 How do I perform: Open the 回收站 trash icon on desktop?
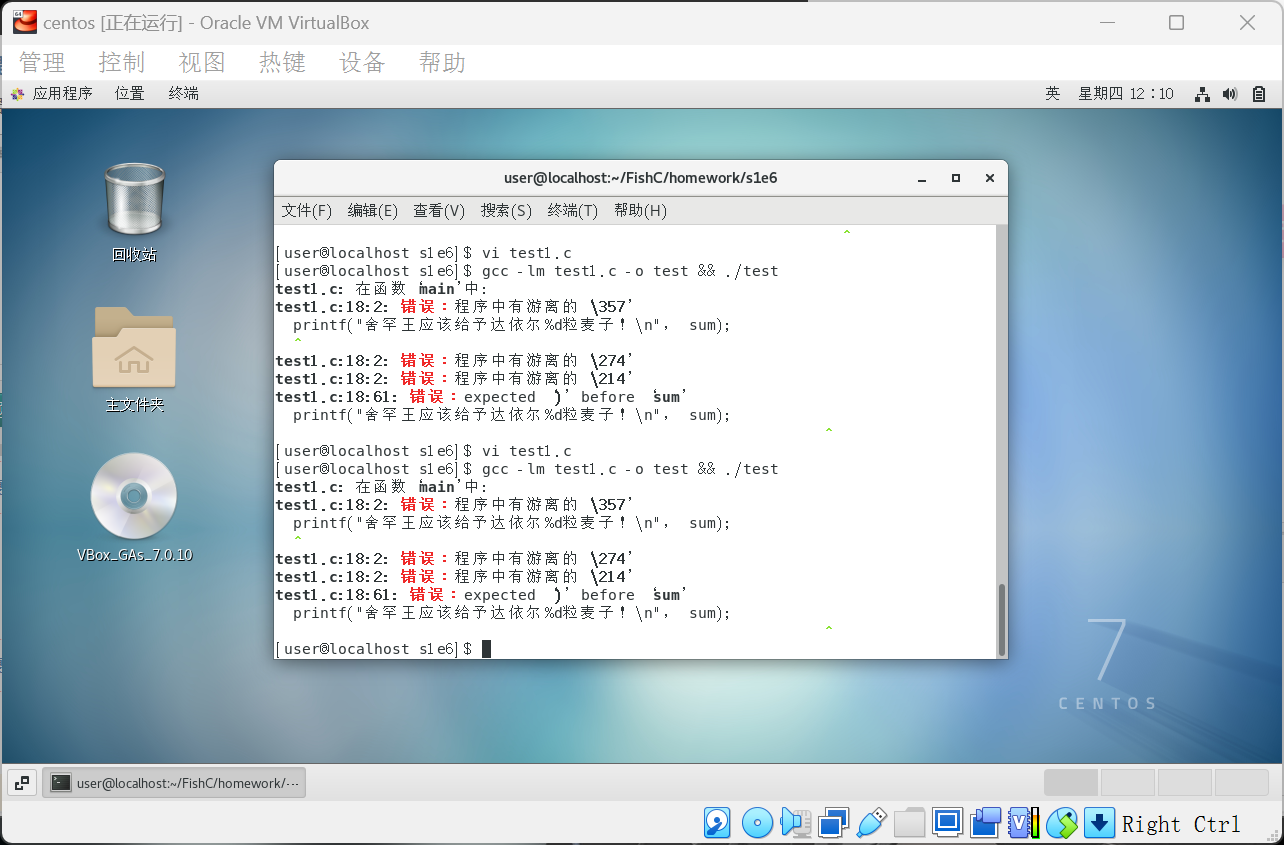coord(134,200)
